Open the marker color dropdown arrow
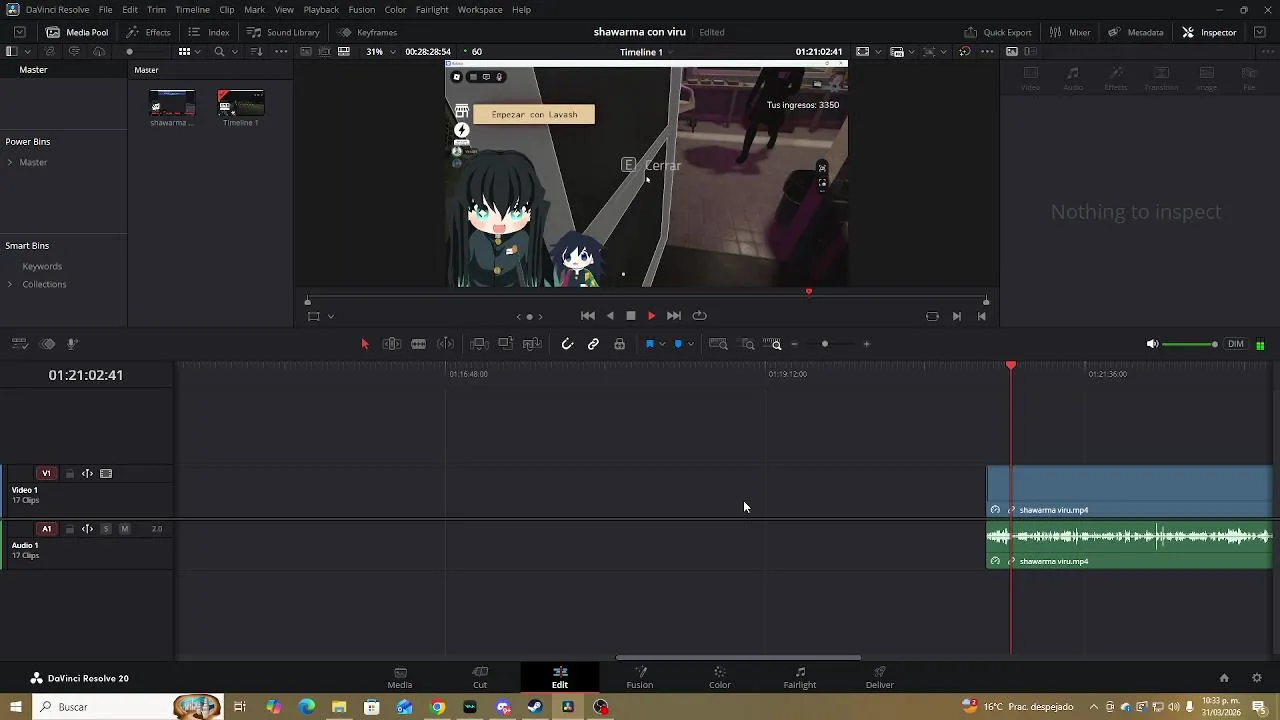Image resolution: width=1280 pixels, height=720 pixels. 691,344
